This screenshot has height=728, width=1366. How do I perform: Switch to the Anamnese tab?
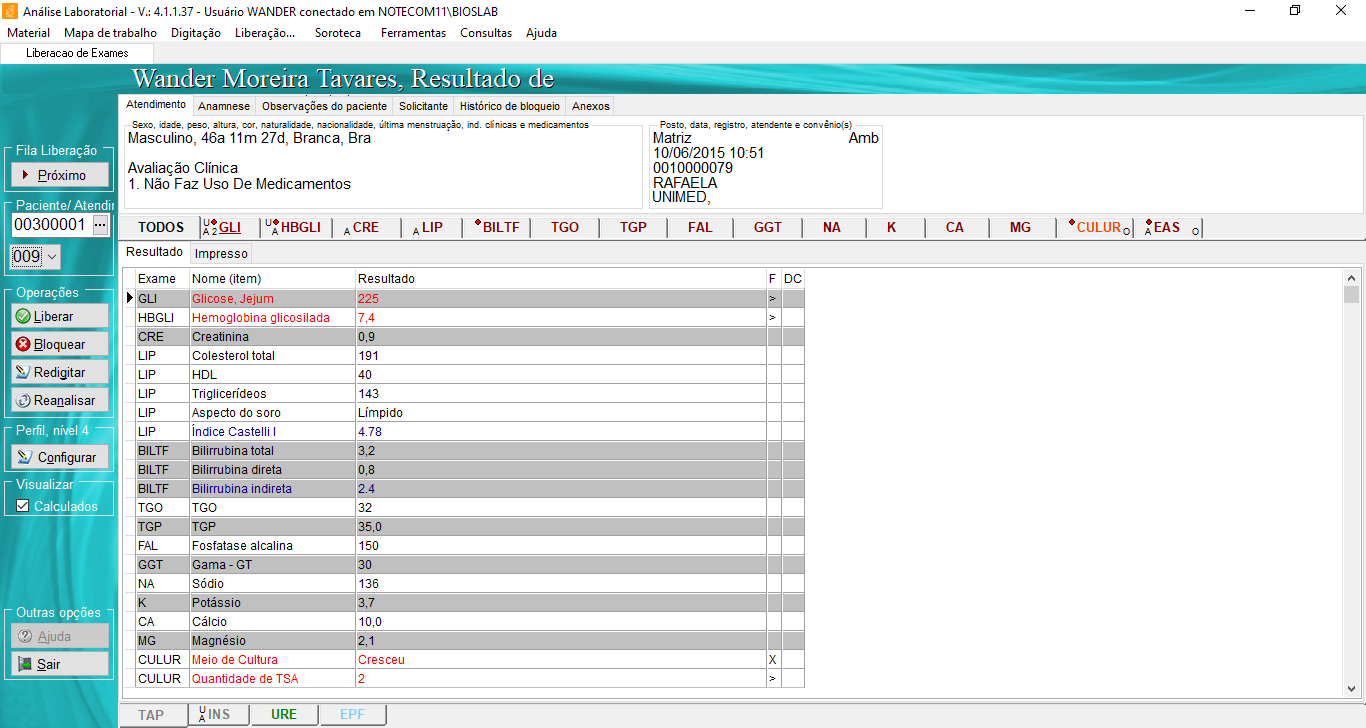pyautogui.click(x=224, y=106)
